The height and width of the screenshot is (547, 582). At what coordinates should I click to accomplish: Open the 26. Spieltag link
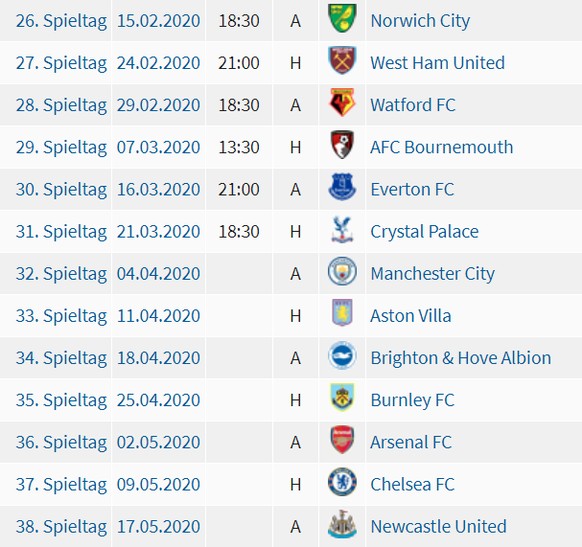coord(61,21)
